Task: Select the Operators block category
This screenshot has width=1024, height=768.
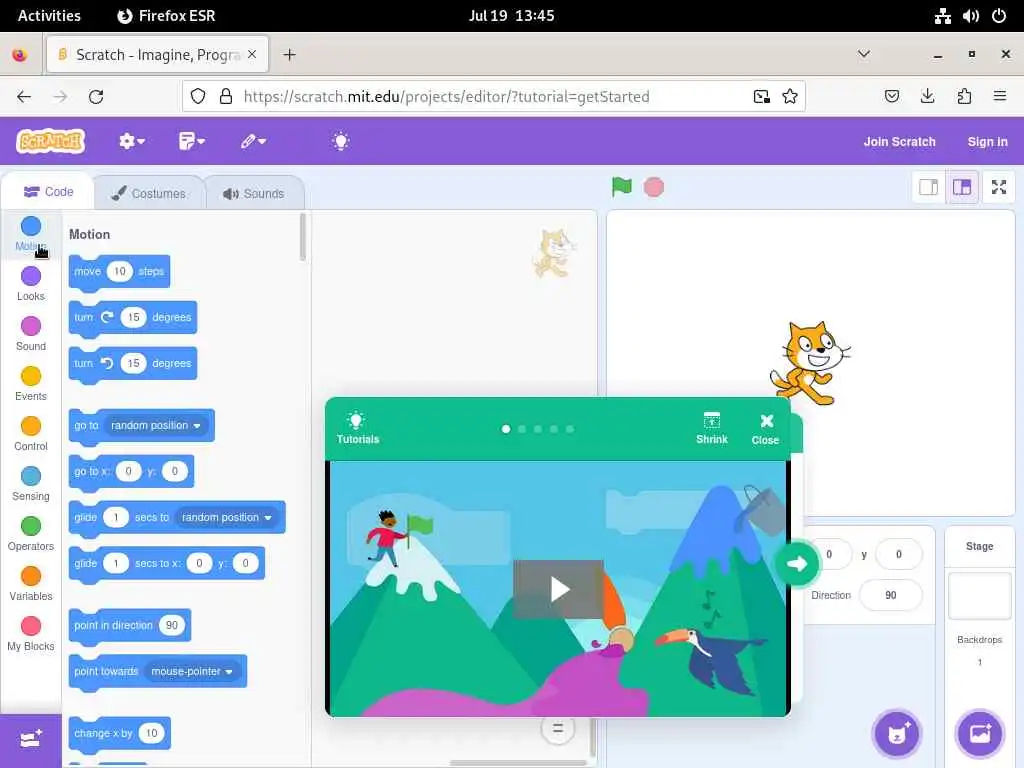Action: tap(31, 534)
